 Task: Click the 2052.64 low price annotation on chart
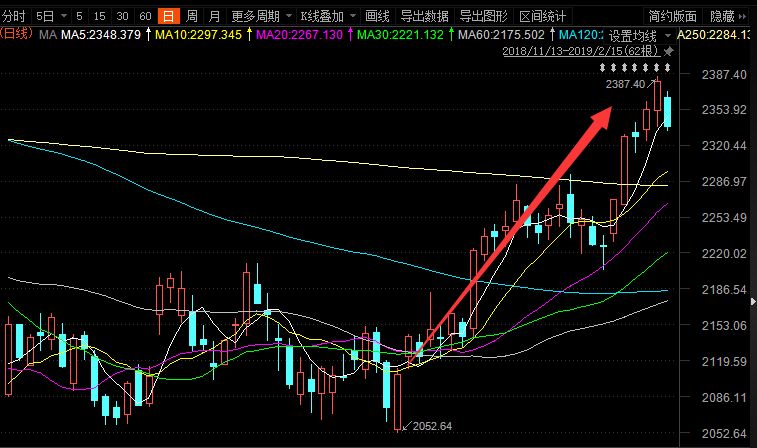(x=432, y=426)
